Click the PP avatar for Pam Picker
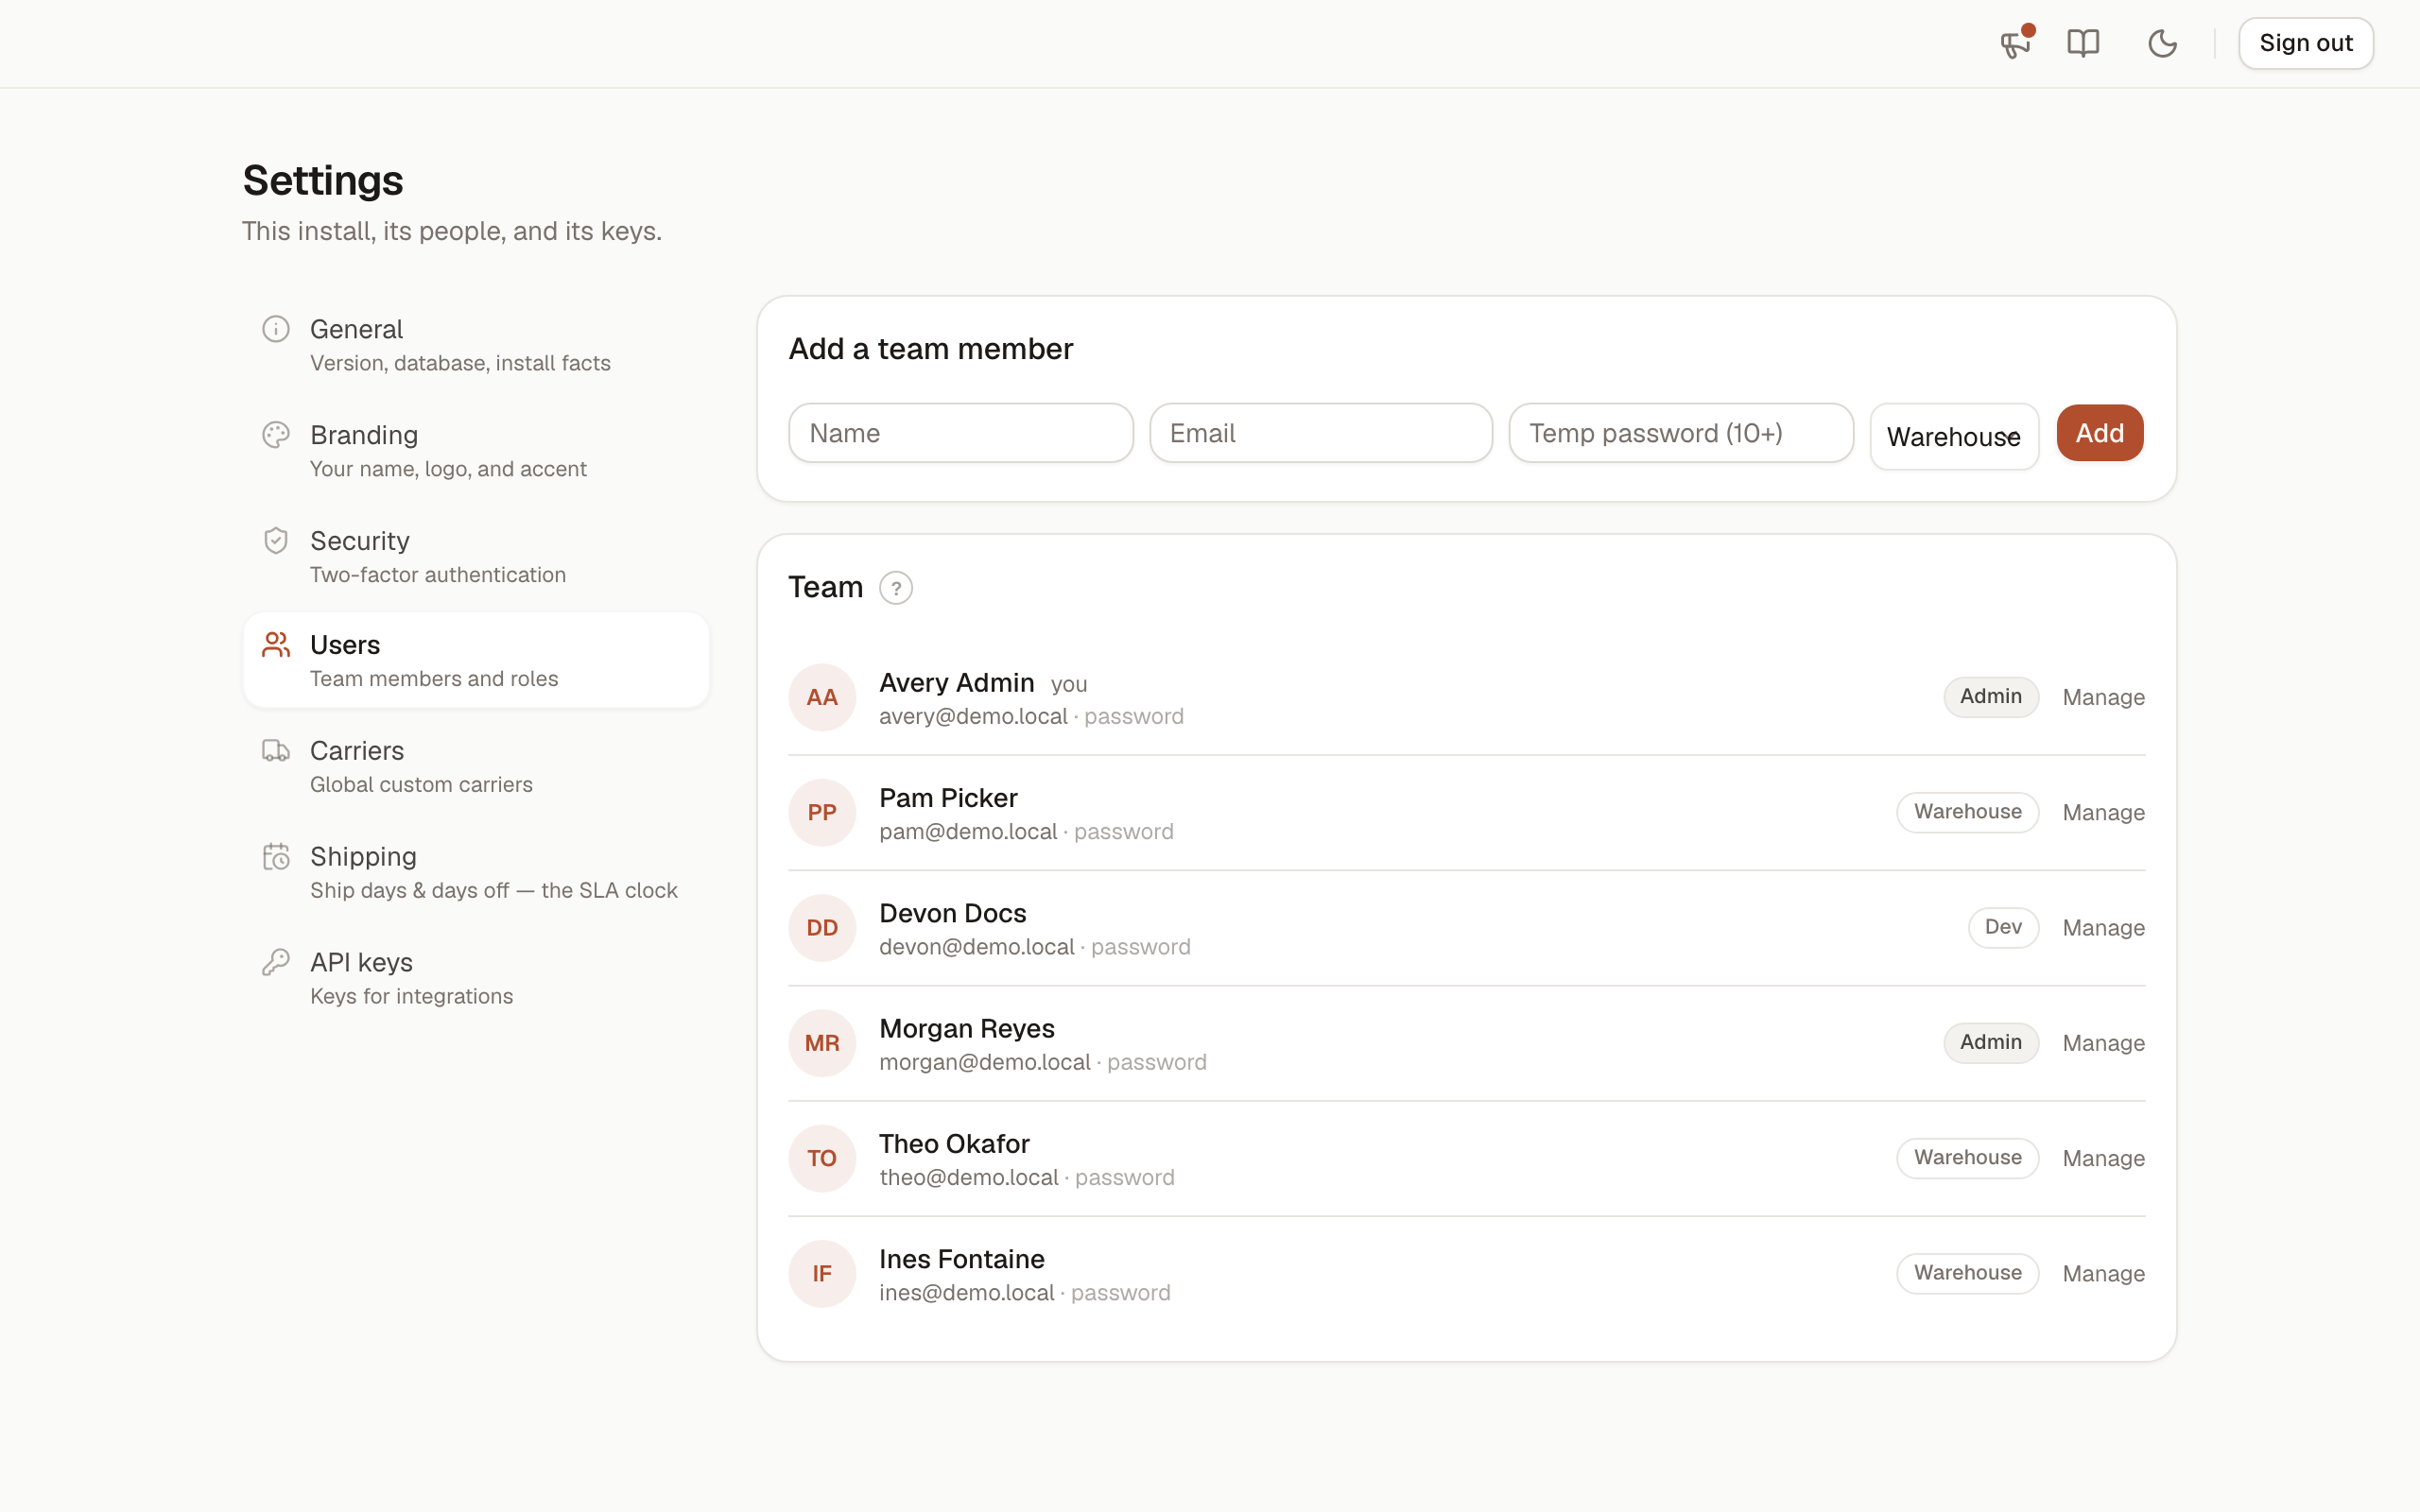The width and height of the screenshot is (2420, 1512). tap(822, 812)
